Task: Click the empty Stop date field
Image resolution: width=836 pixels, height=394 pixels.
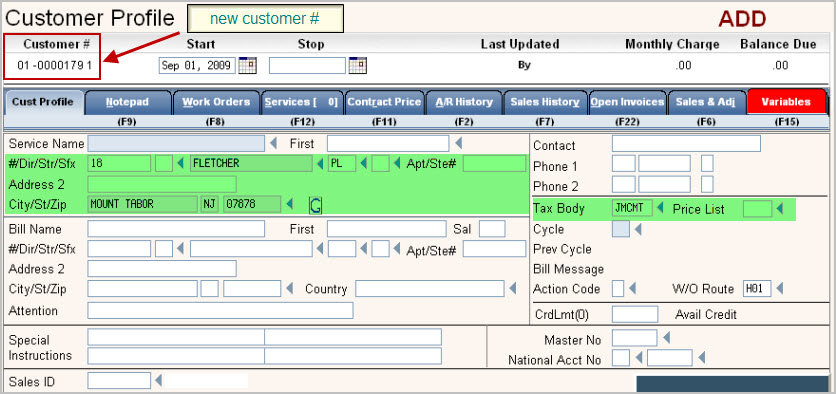Action: coord(307,66)
